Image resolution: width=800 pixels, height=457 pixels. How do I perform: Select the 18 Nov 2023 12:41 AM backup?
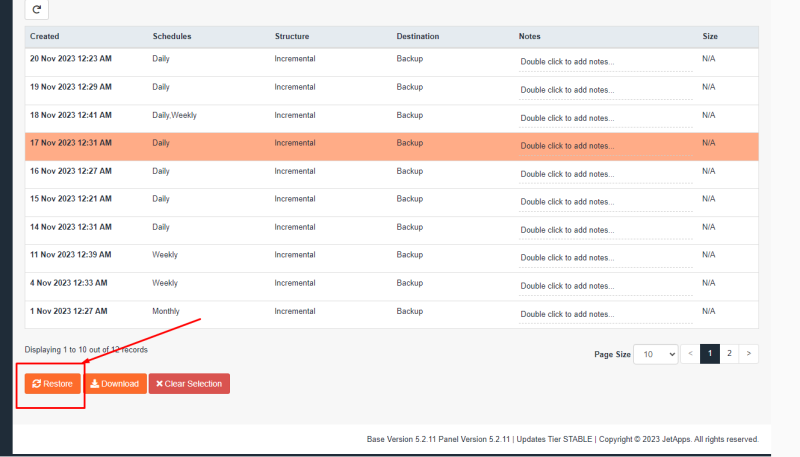pos(392,119)
